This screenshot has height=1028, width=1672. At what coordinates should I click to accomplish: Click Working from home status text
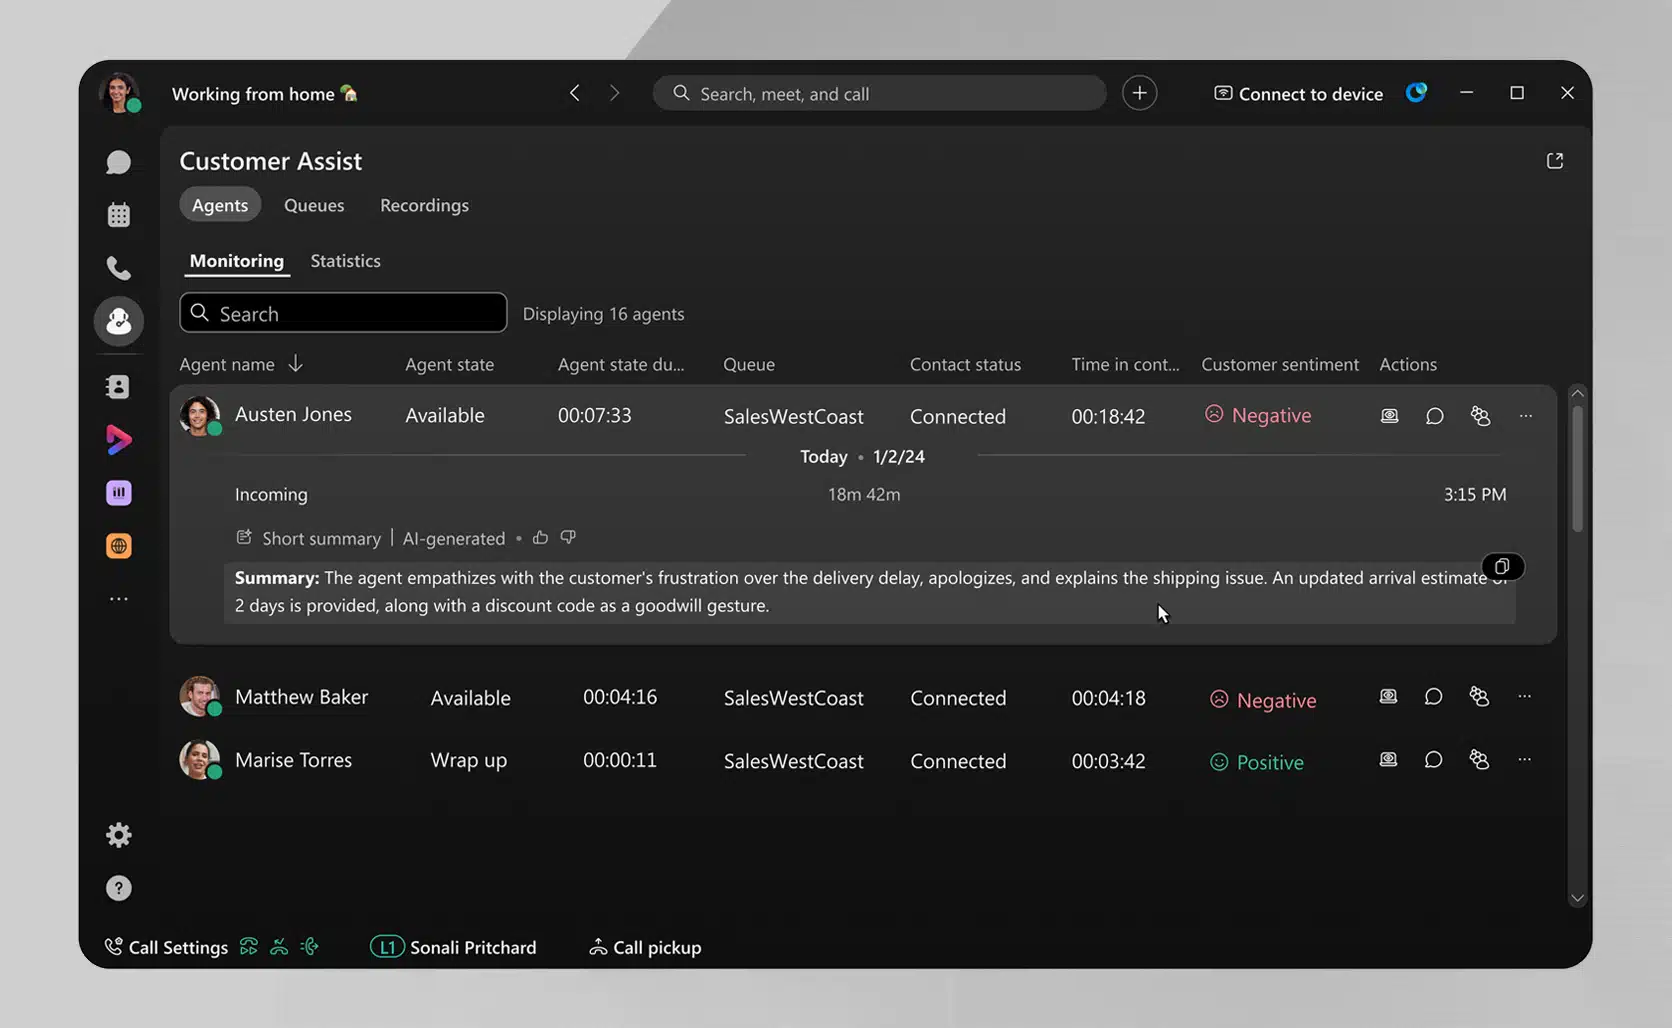(253, 94)
